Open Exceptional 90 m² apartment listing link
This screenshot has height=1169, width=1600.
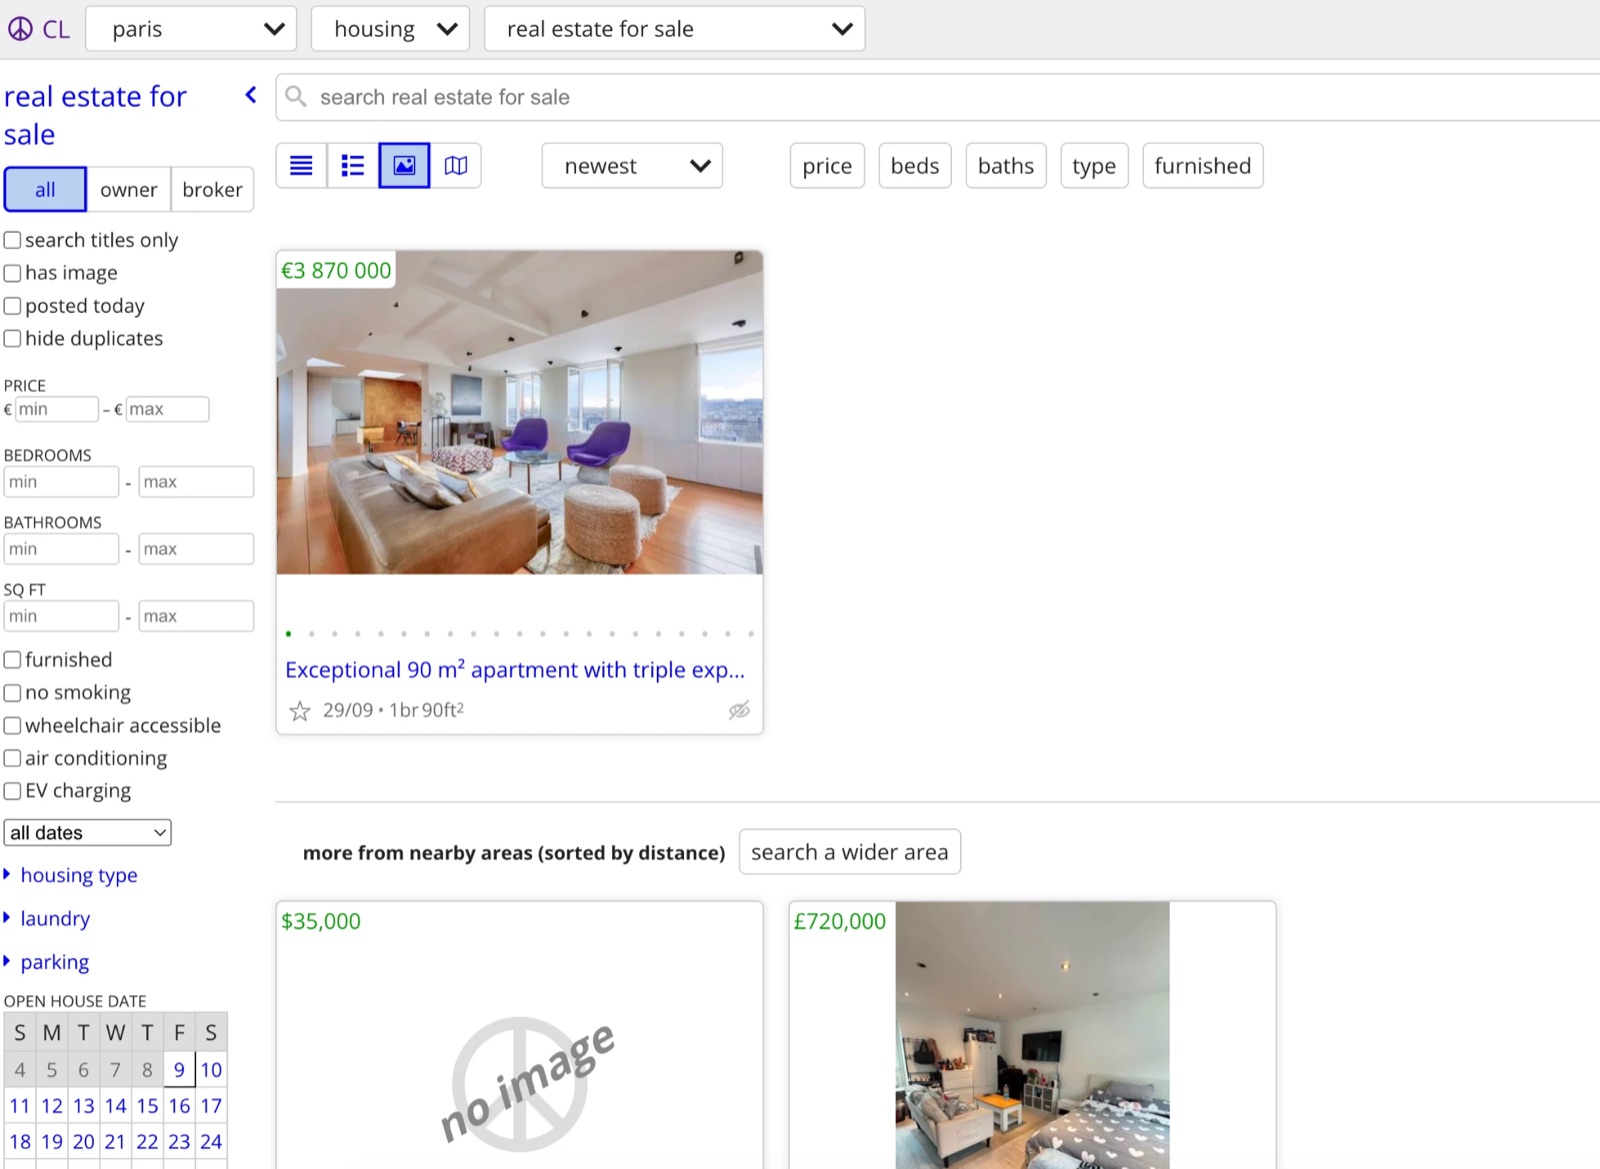pyautogui.click(x=515, y=669)
